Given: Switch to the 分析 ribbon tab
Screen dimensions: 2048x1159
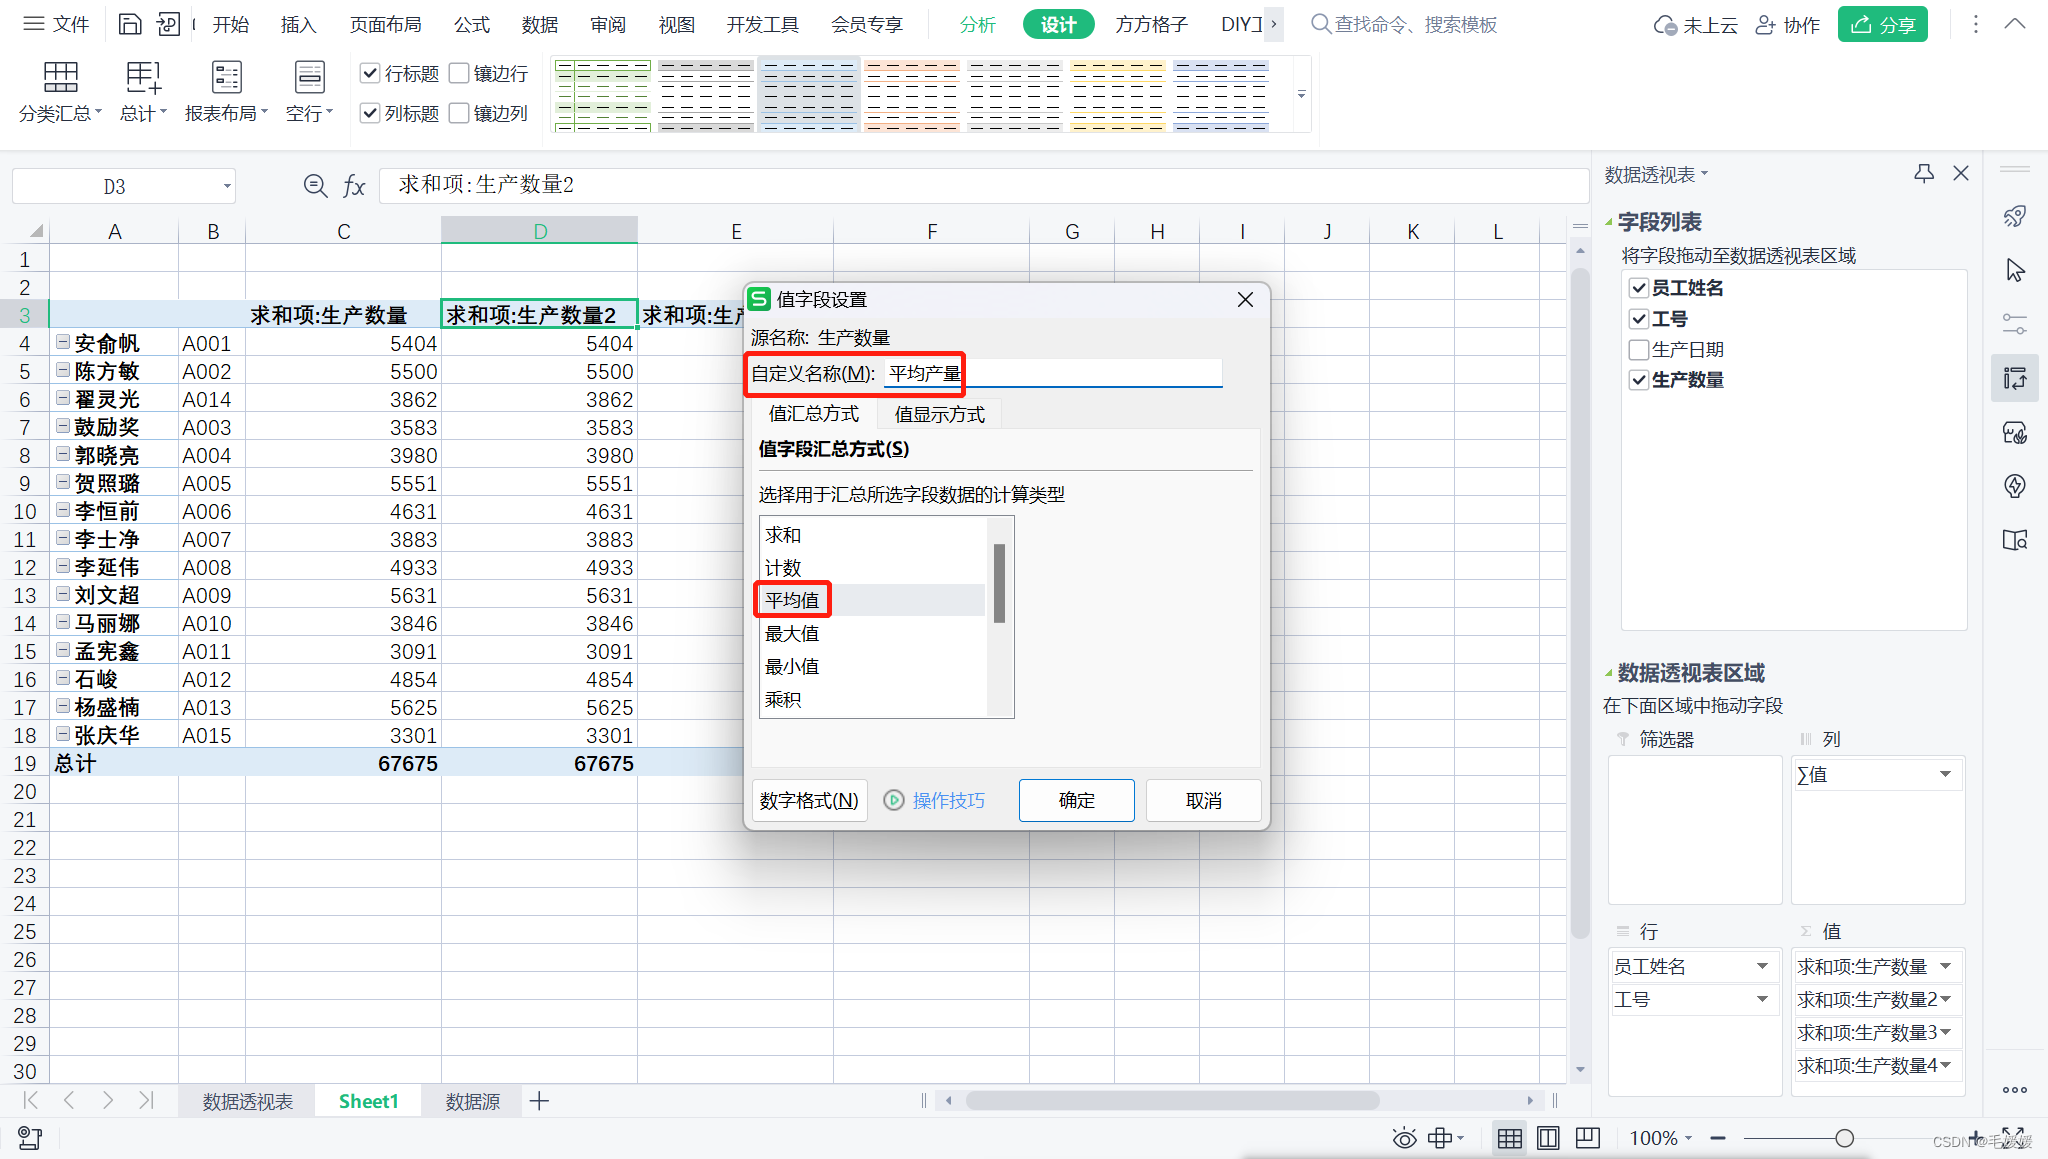Looking at the screenshot, I should (977, 24).
